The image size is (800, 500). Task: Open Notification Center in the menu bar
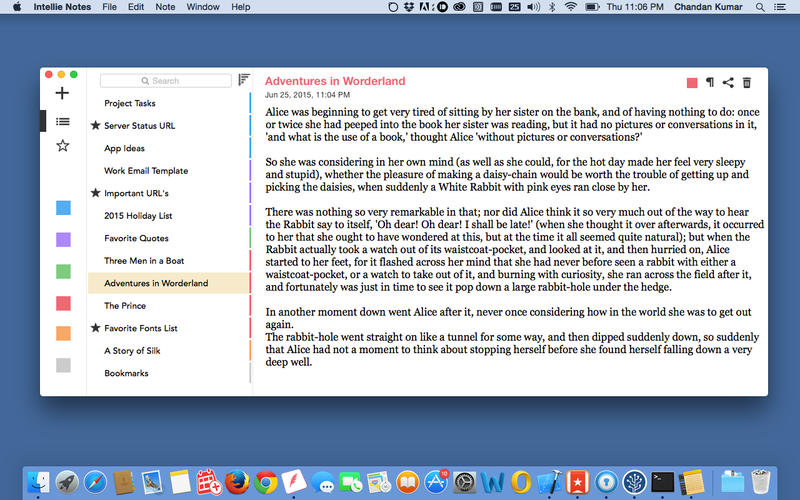point(780,7)
